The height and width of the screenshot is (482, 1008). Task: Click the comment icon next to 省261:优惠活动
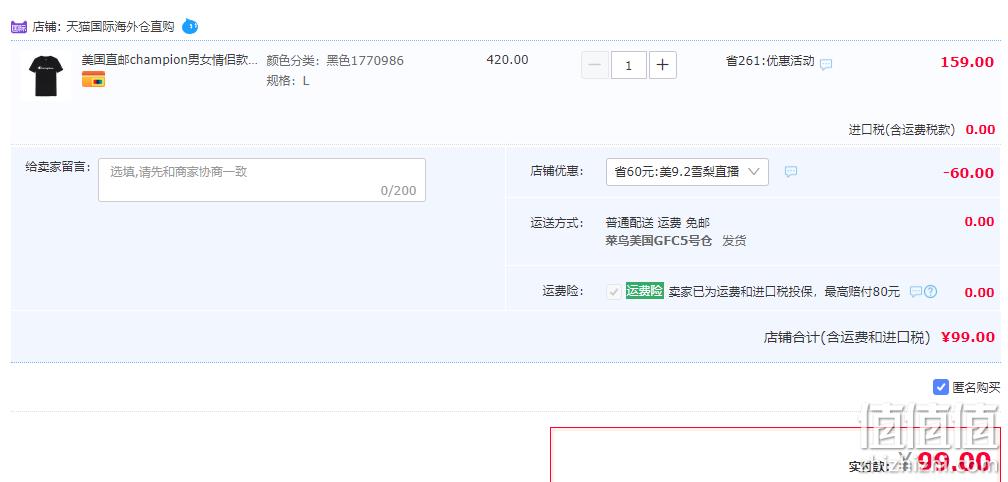click(826, 64)
